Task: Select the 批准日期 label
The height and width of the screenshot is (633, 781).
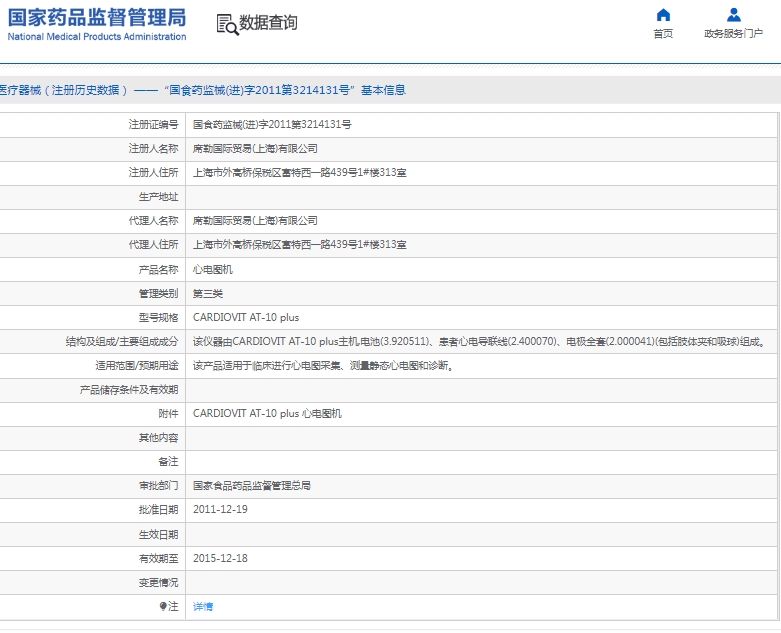Action: click(x=158, y=509)
